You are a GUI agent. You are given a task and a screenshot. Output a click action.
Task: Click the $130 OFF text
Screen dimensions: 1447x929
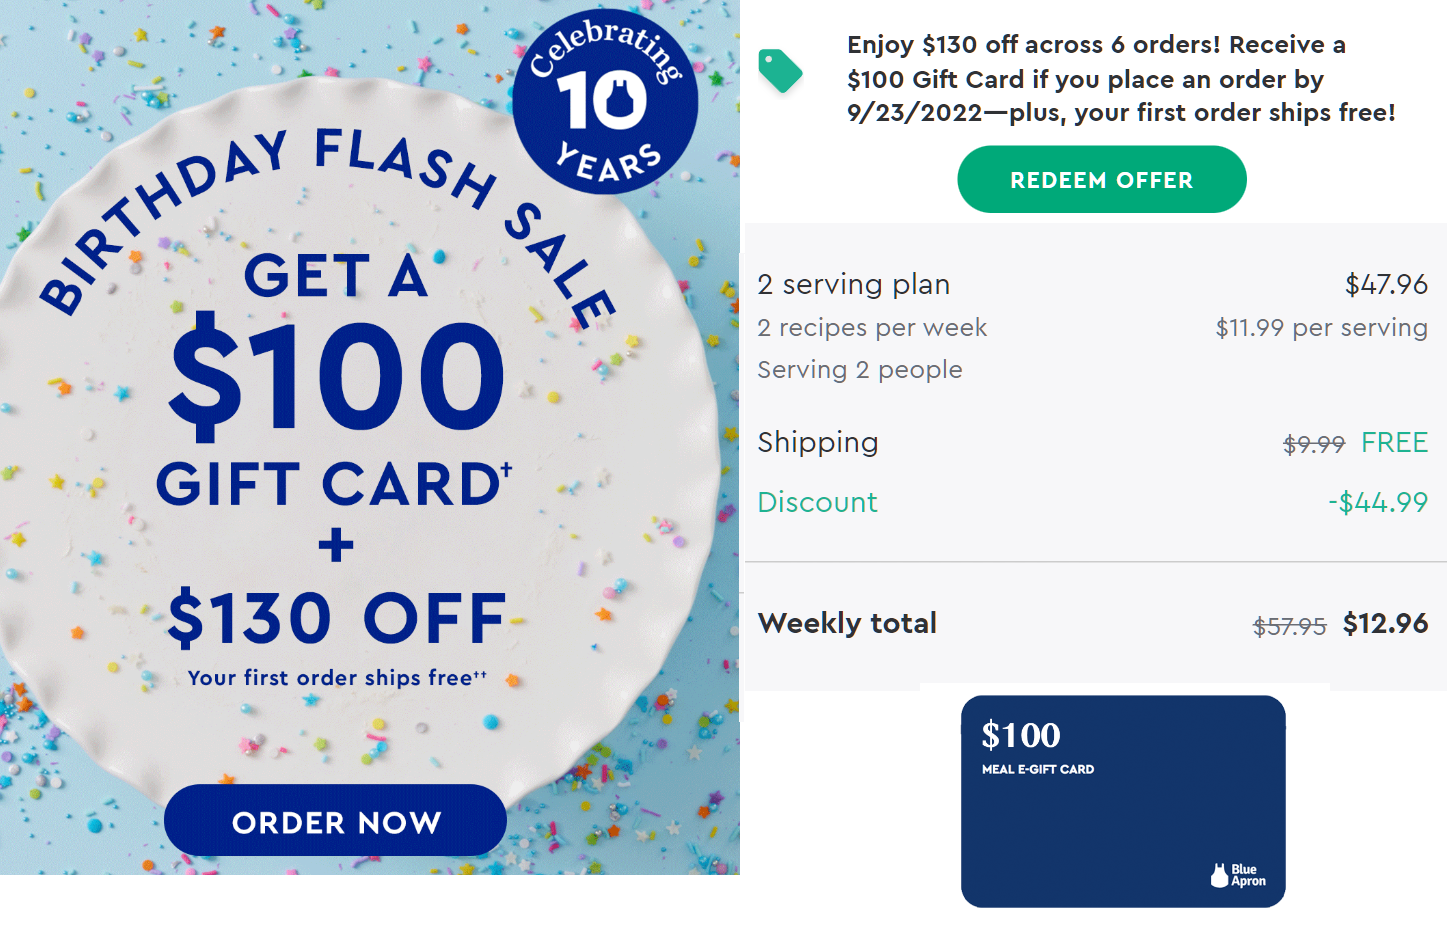coord(337,617)
